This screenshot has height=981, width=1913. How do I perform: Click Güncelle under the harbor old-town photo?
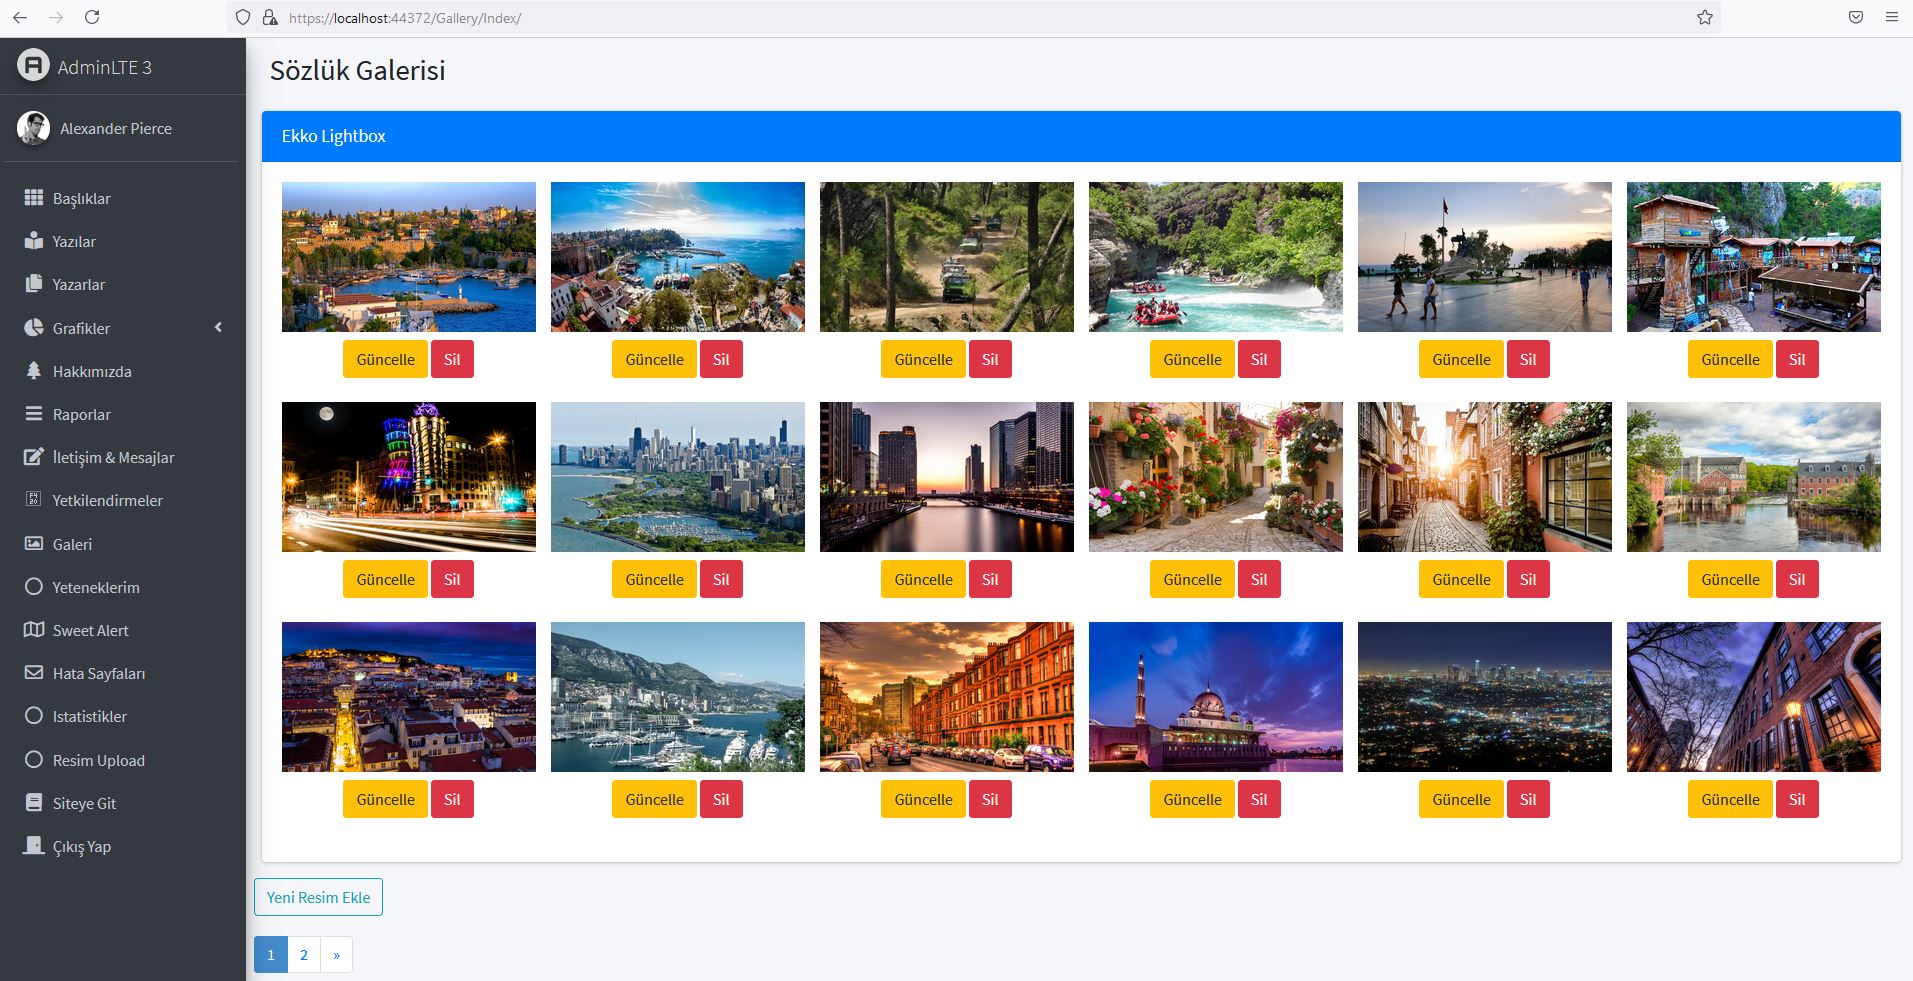click(x=385, y=359)
